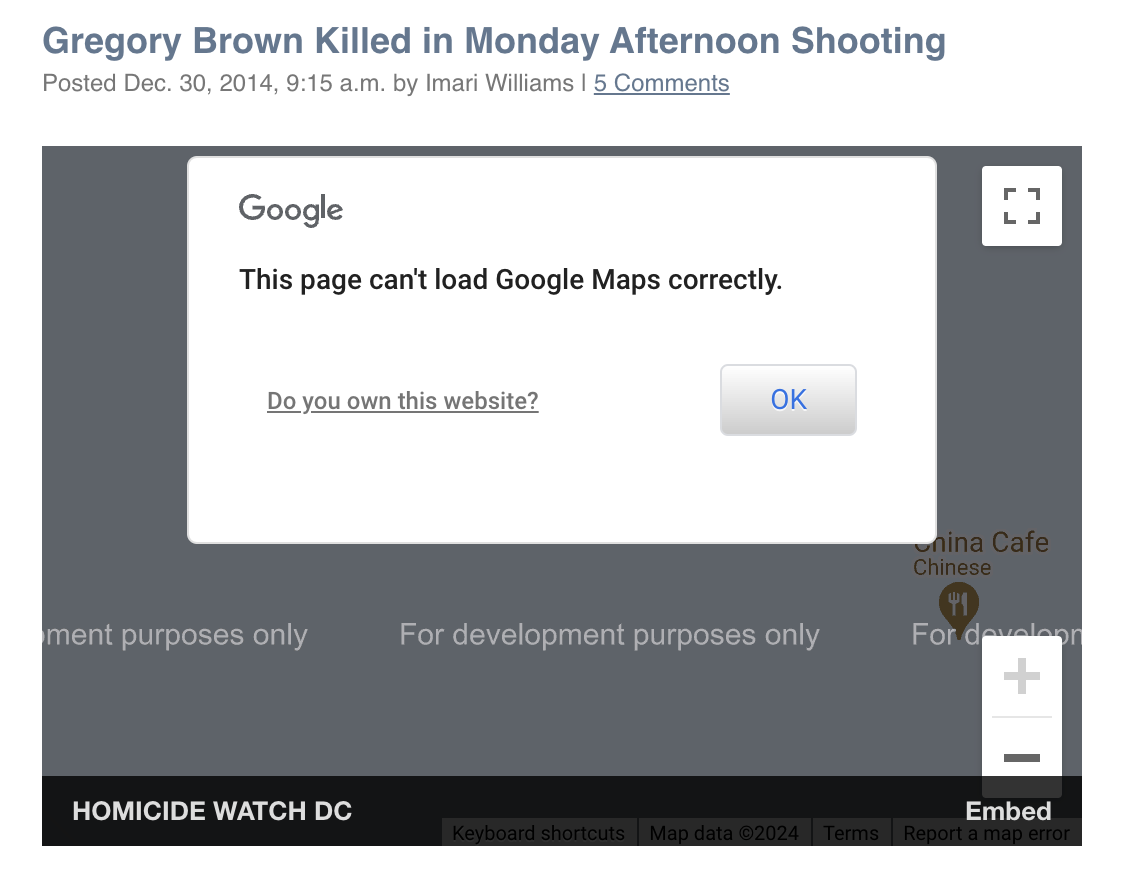The width and height of the screenshot is (1132, 890).
Task: Open the 'Do you own this website?' link
Action: point(402,401)
